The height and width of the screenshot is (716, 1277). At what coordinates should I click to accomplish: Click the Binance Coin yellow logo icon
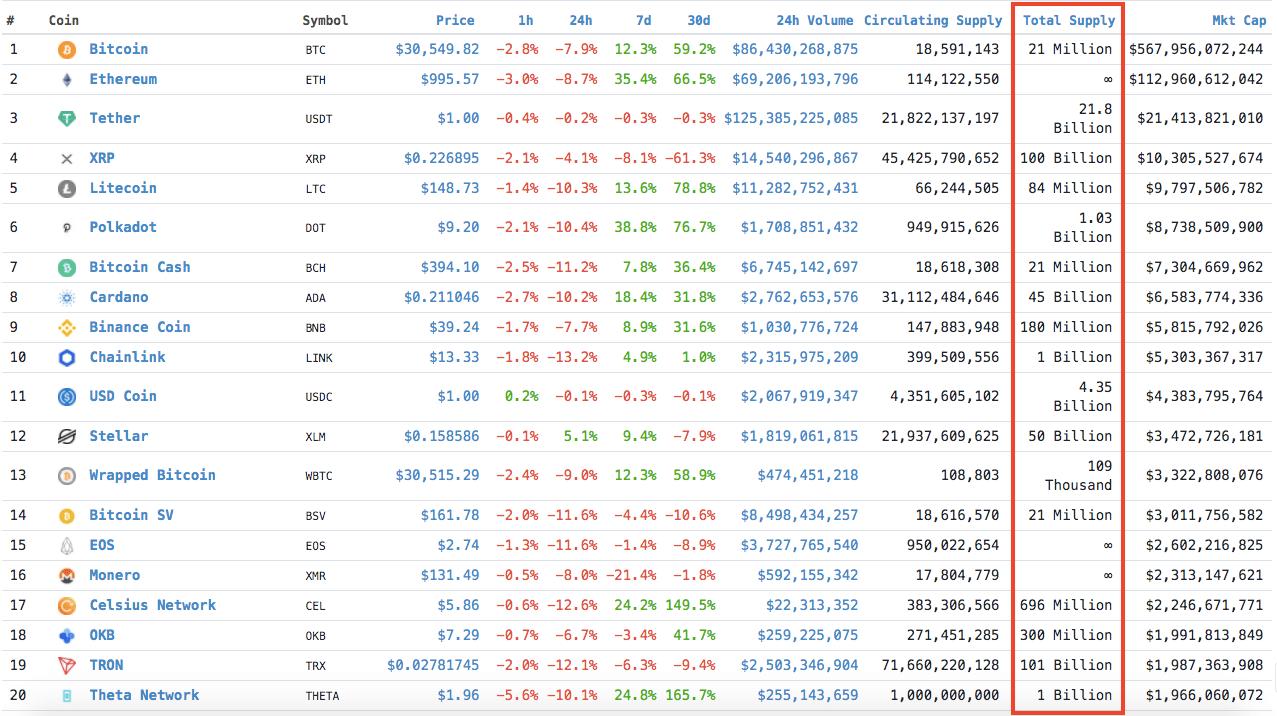pos(67,327)
